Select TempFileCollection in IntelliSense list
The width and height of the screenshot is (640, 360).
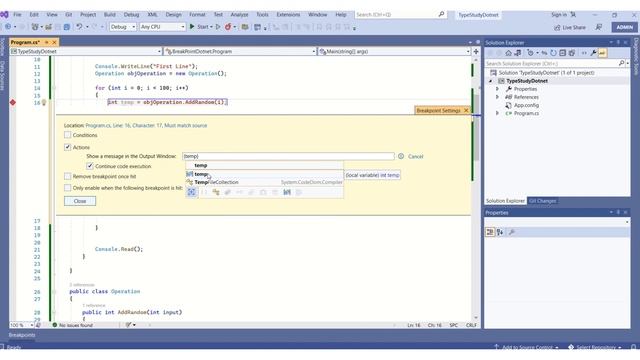(264, 182)
